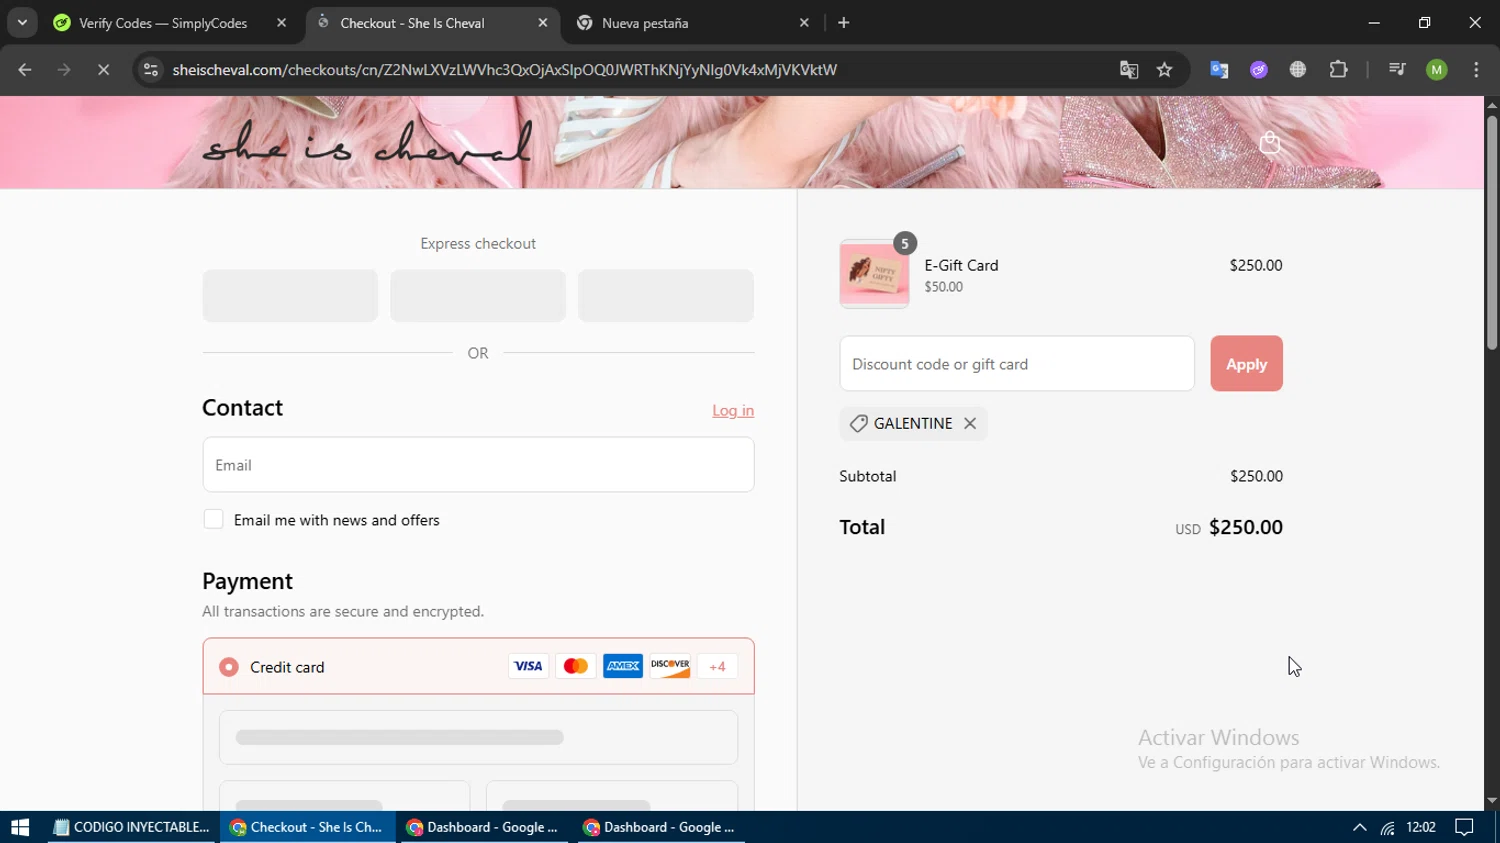1500x843 pixels.
Task: Click the Visa card logo
Action: click(528, 666)
